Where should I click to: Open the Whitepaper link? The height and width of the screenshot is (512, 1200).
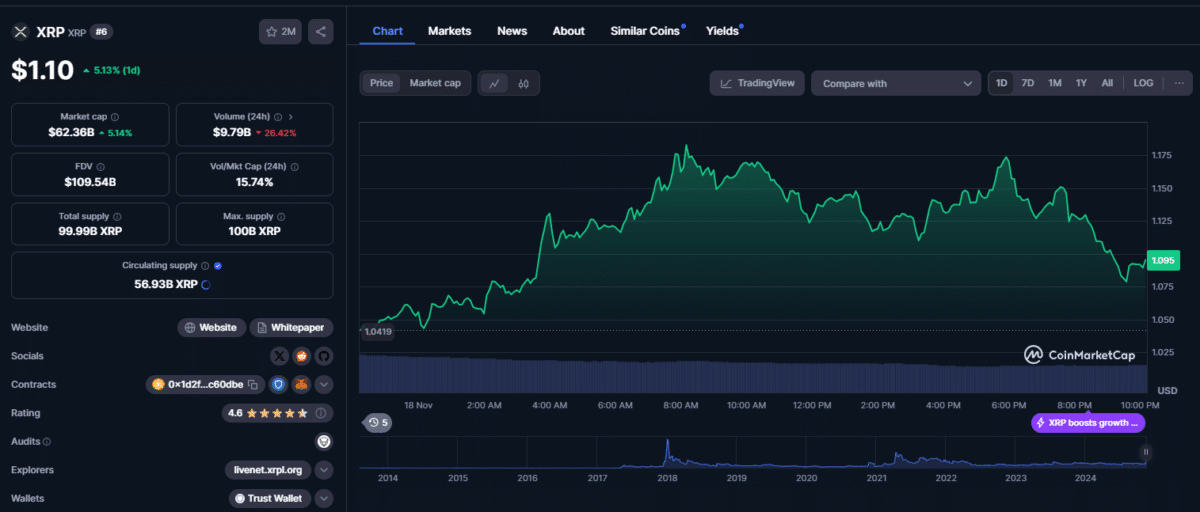291,327
